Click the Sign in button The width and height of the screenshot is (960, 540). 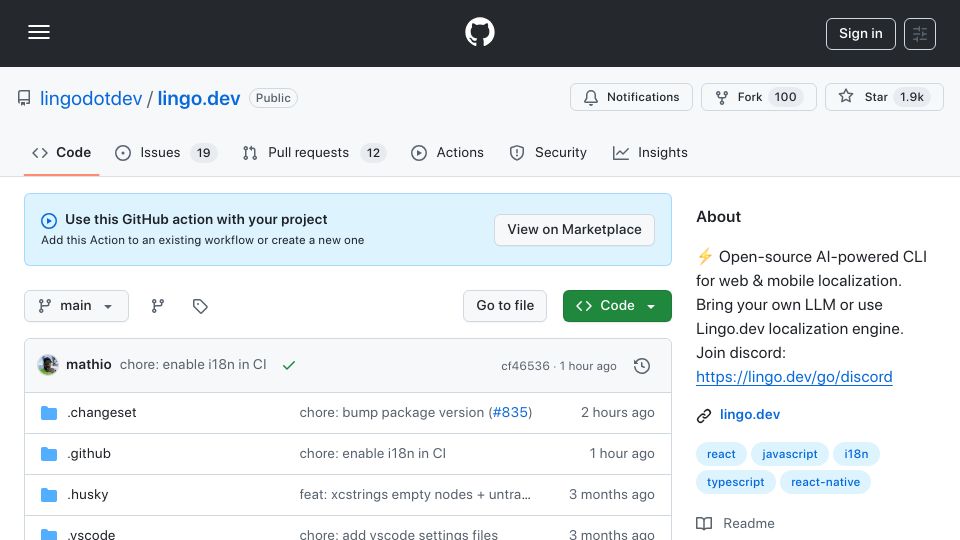tap(860, 34)
